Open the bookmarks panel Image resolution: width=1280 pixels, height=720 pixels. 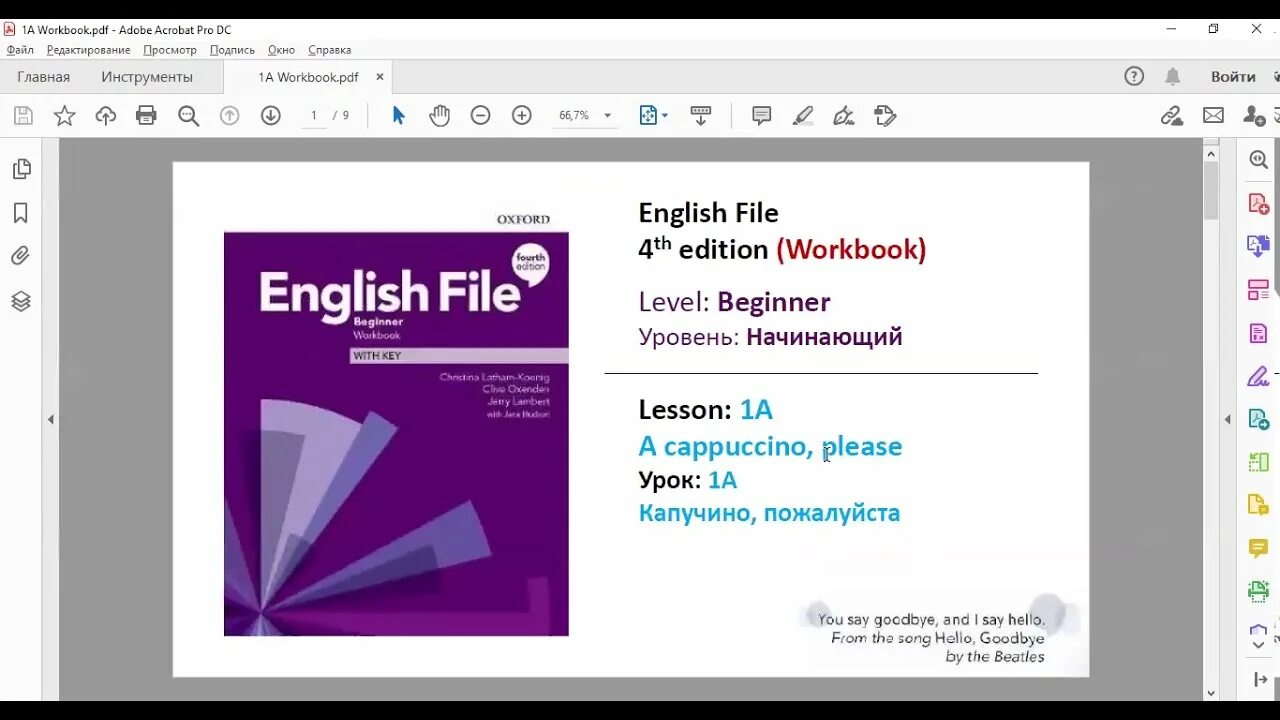click(x=21, y=213)
